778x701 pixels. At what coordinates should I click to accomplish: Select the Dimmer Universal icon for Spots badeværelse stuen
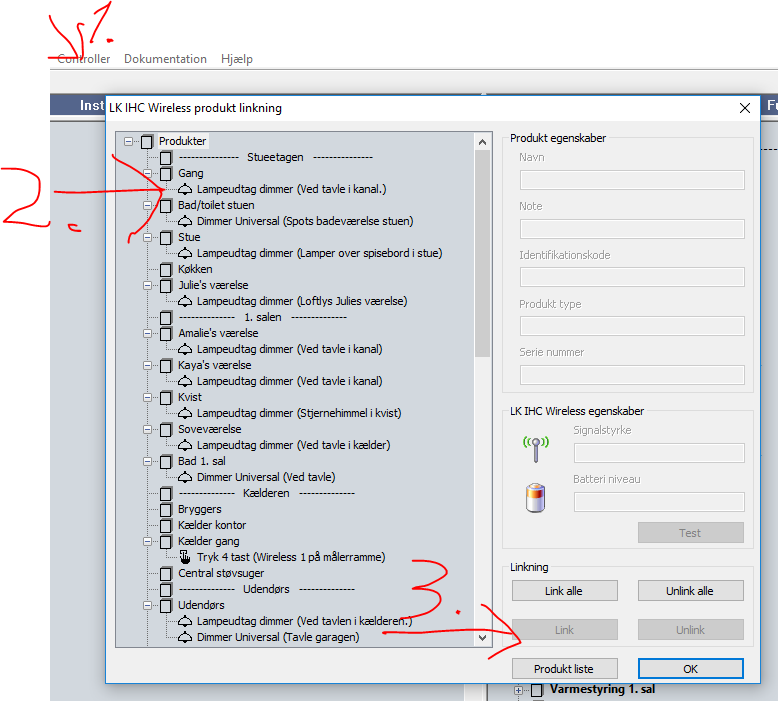[x=185, y=221]
